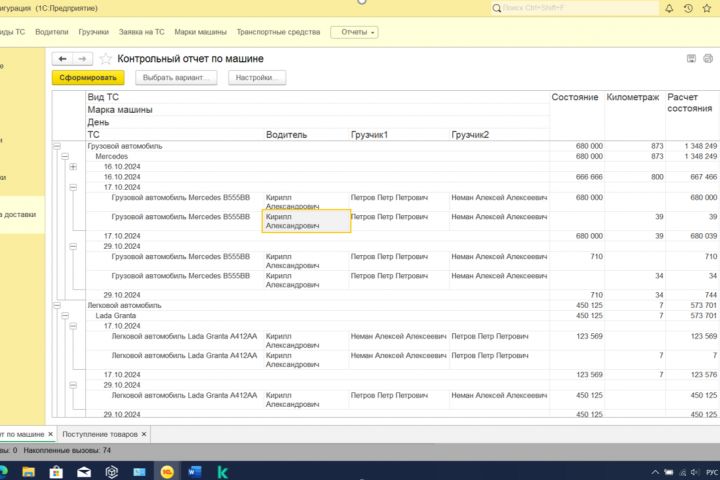The height and width of the screenshot is (480, 720).
Task: Switch to the 1C yellow icon in taskbar
Action: [x=167, y=472]
